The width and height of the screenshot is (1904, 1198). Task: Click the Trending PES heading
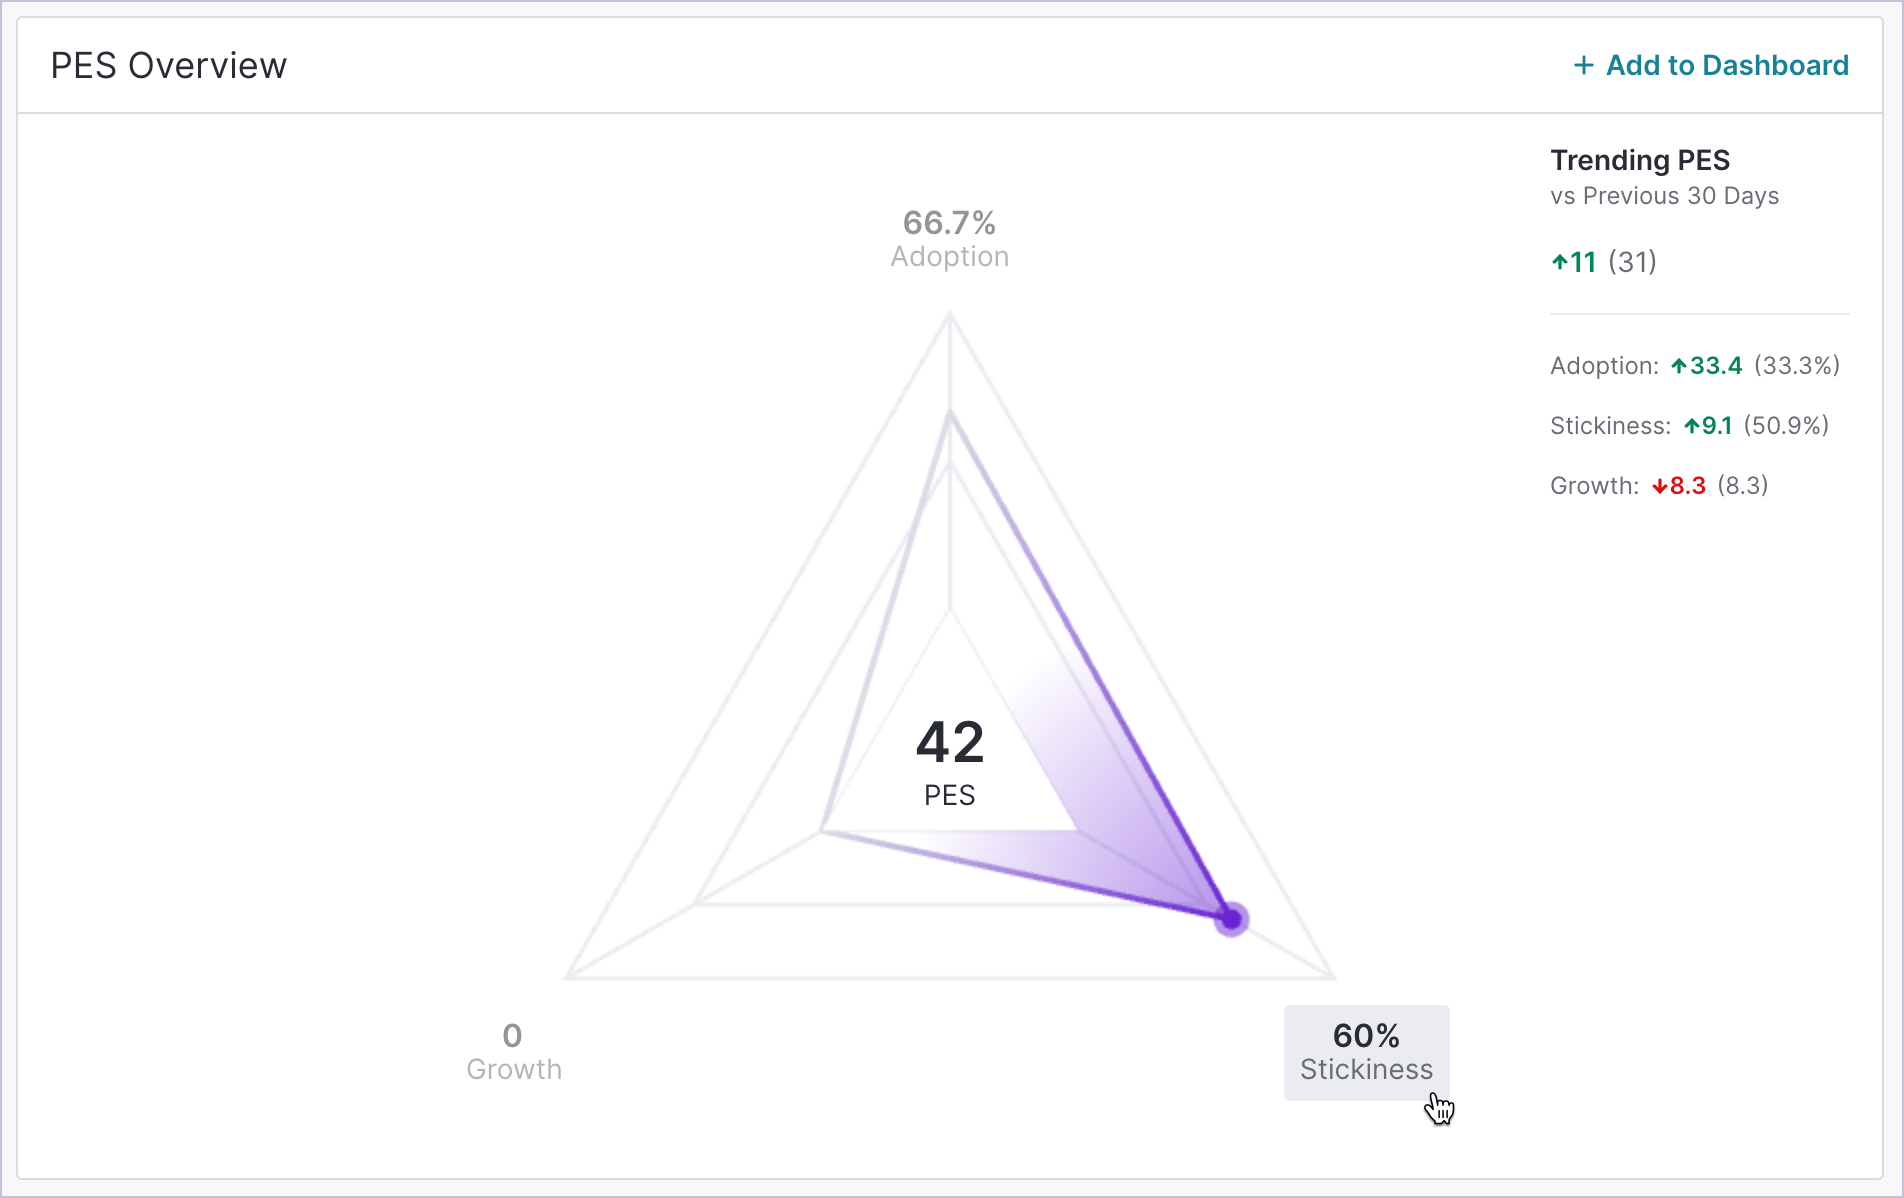1639,160
